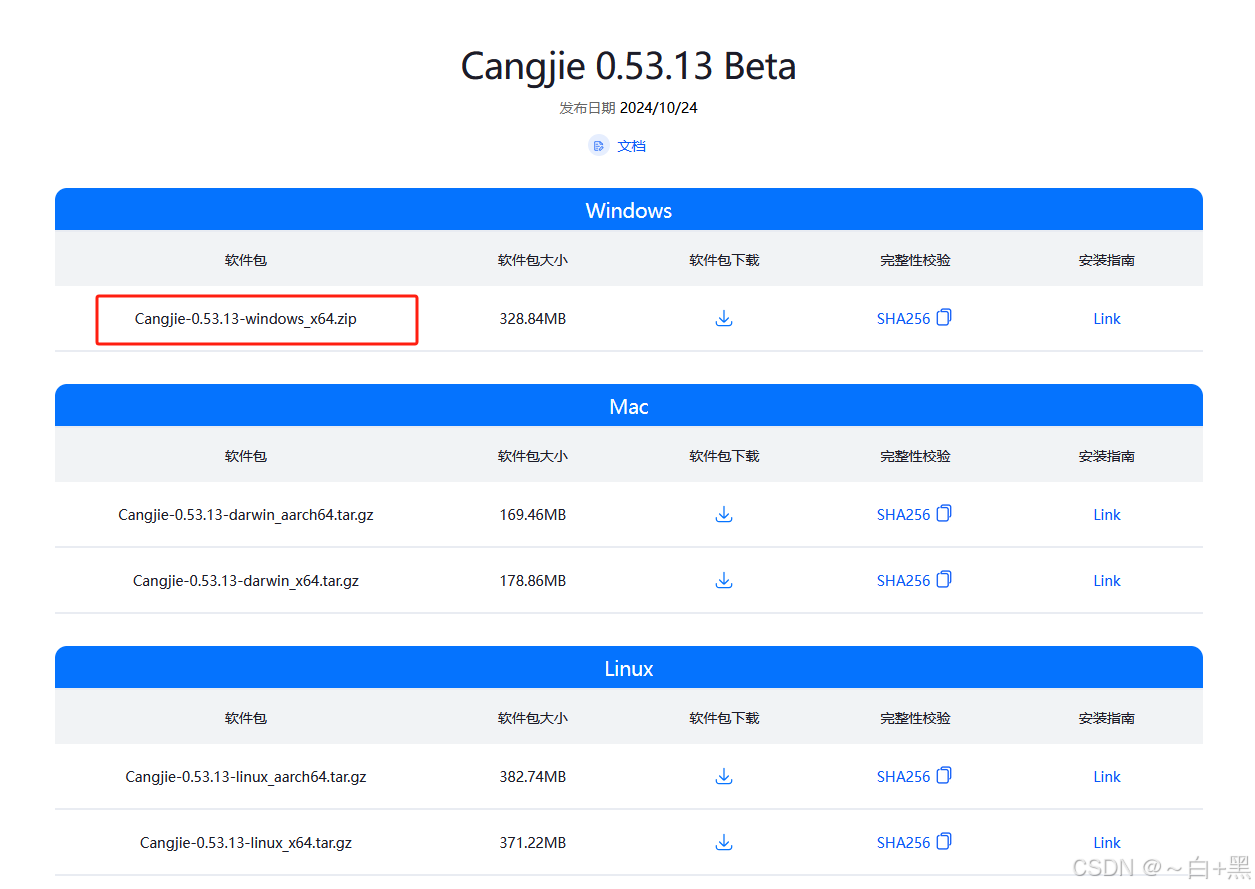
Task: Click the 371.22MB size value
Action: [533, 843]
